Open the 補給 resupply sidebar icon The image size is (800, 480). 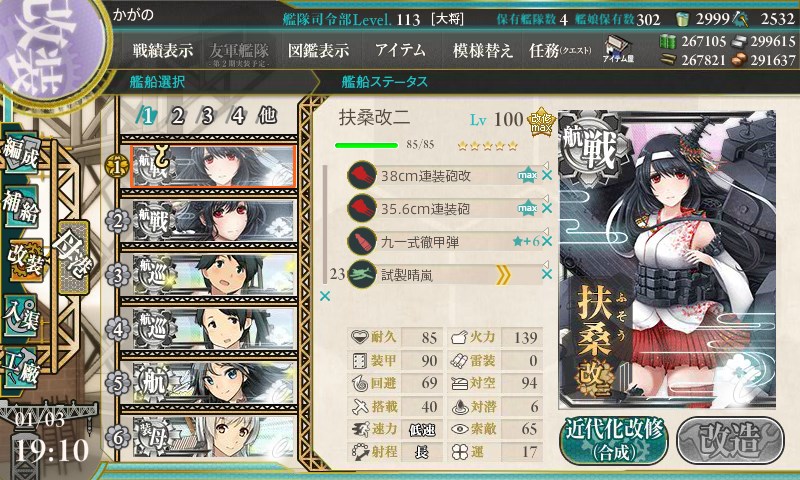pyautogui.click(x=21, y=206)
